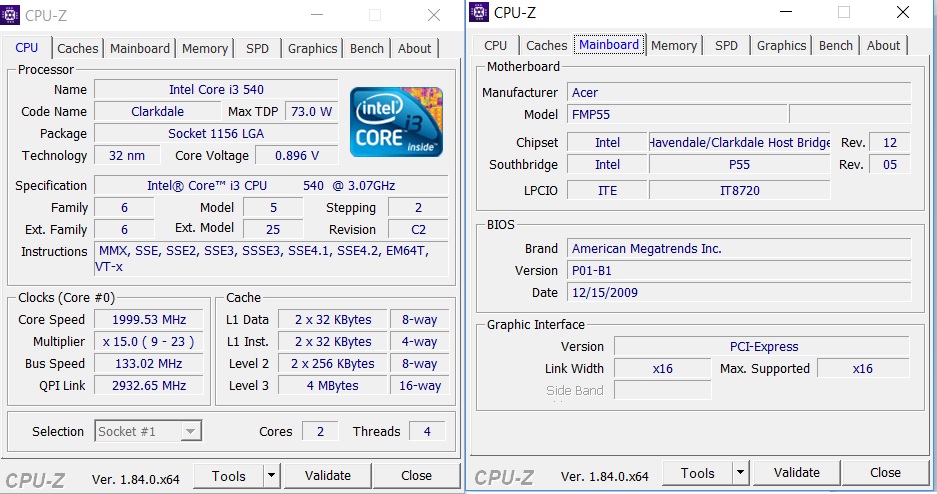Click Validate in the left window
Screen dimensions: 937x494
327,475
